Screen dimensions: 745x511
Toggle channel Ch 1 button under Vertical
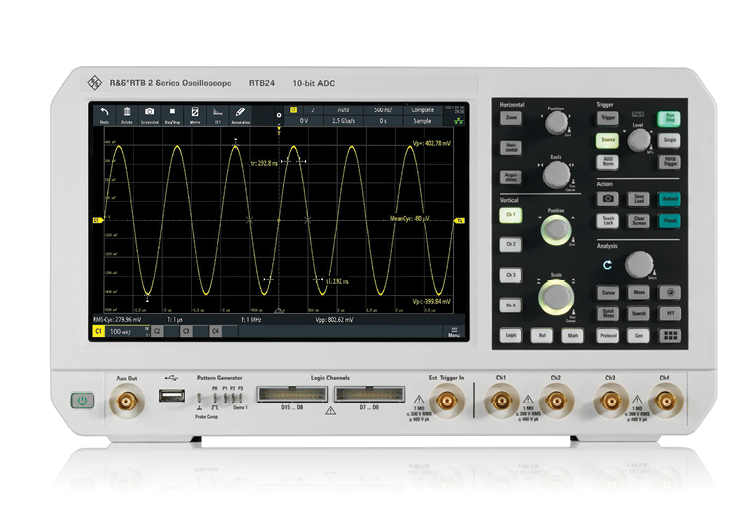[511, 215]
